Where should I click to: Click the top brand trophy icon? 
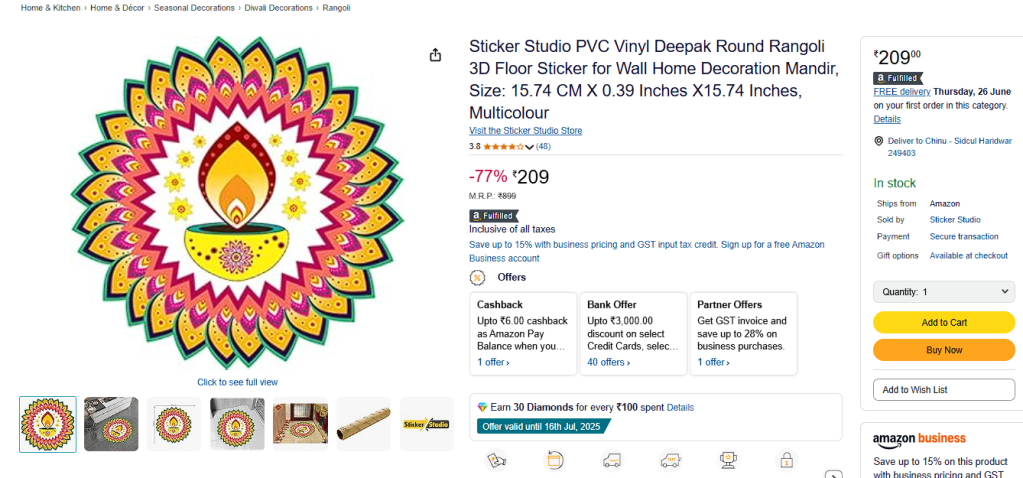728,460
